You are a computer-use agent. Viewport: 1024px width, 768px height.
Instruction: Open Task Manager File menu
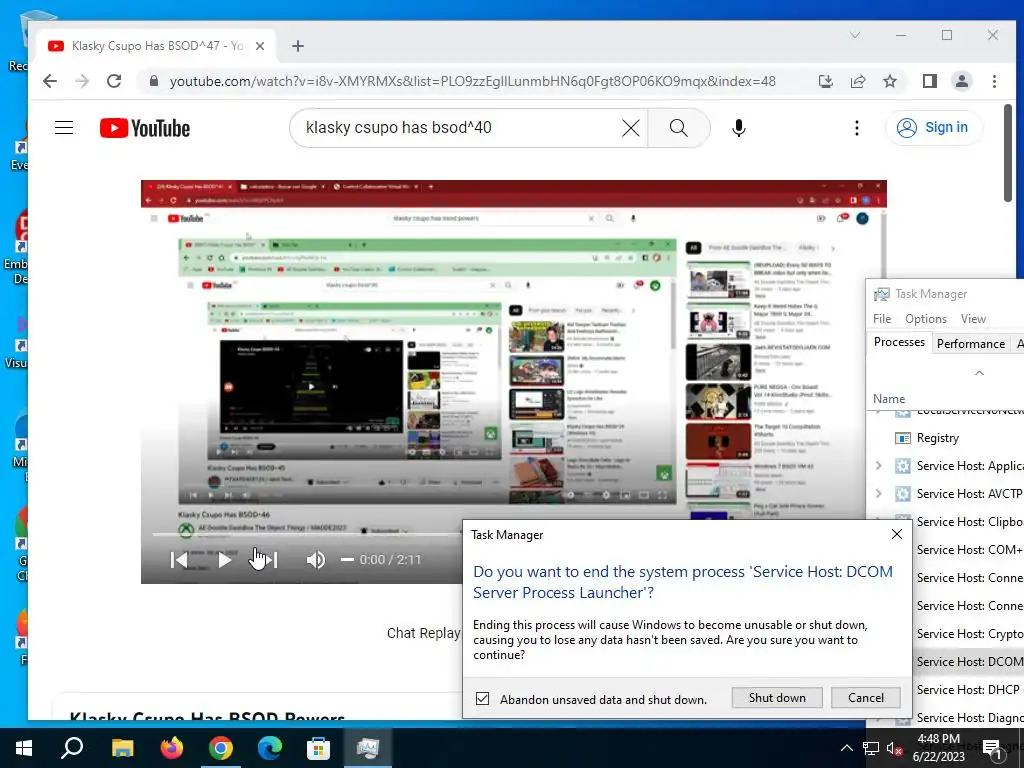click(882, 319)
